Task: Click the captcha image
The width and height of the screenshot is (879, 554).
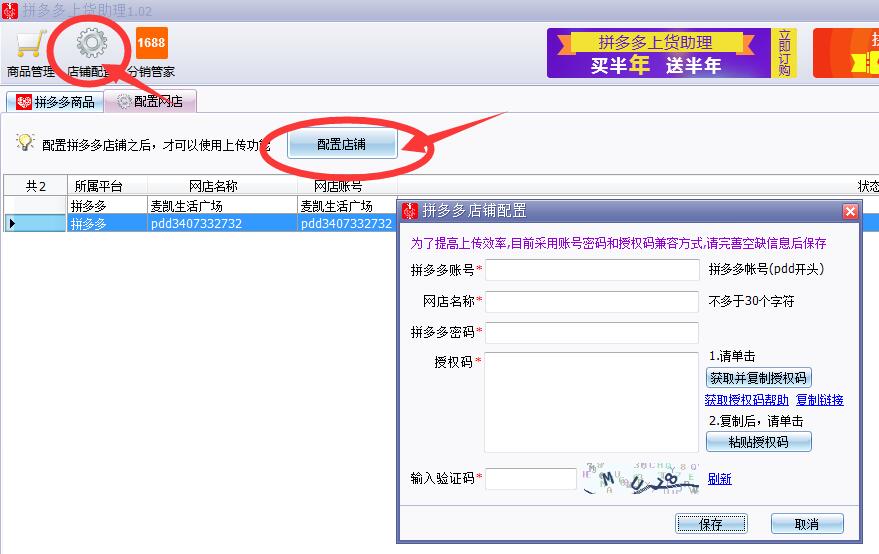Action: click(x=641, y=478)
